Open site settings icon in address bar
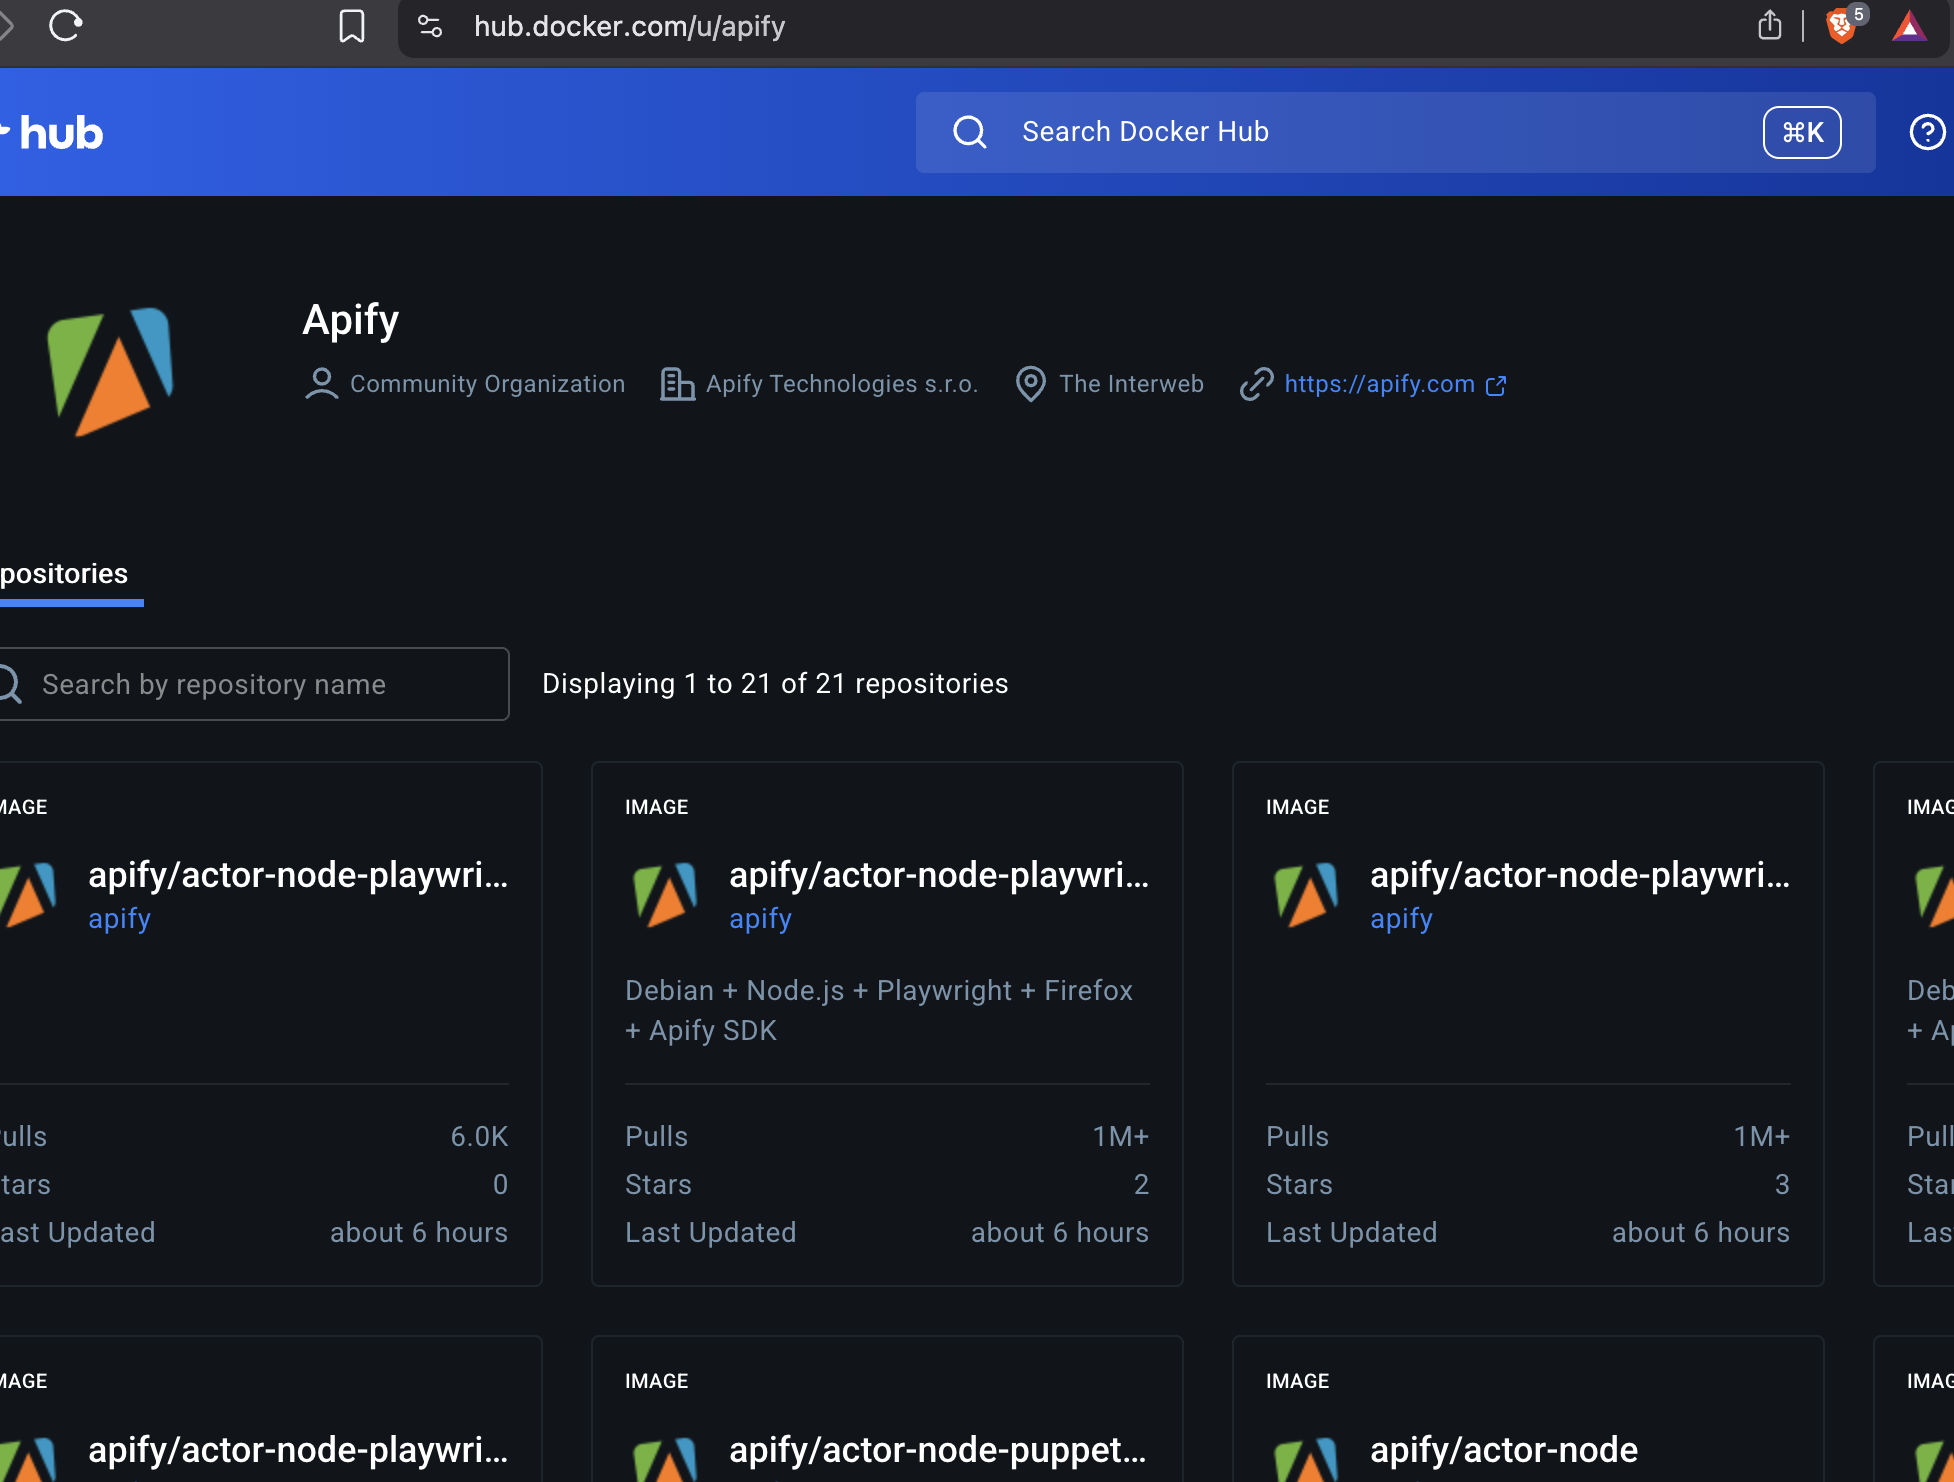 [430, 26]
